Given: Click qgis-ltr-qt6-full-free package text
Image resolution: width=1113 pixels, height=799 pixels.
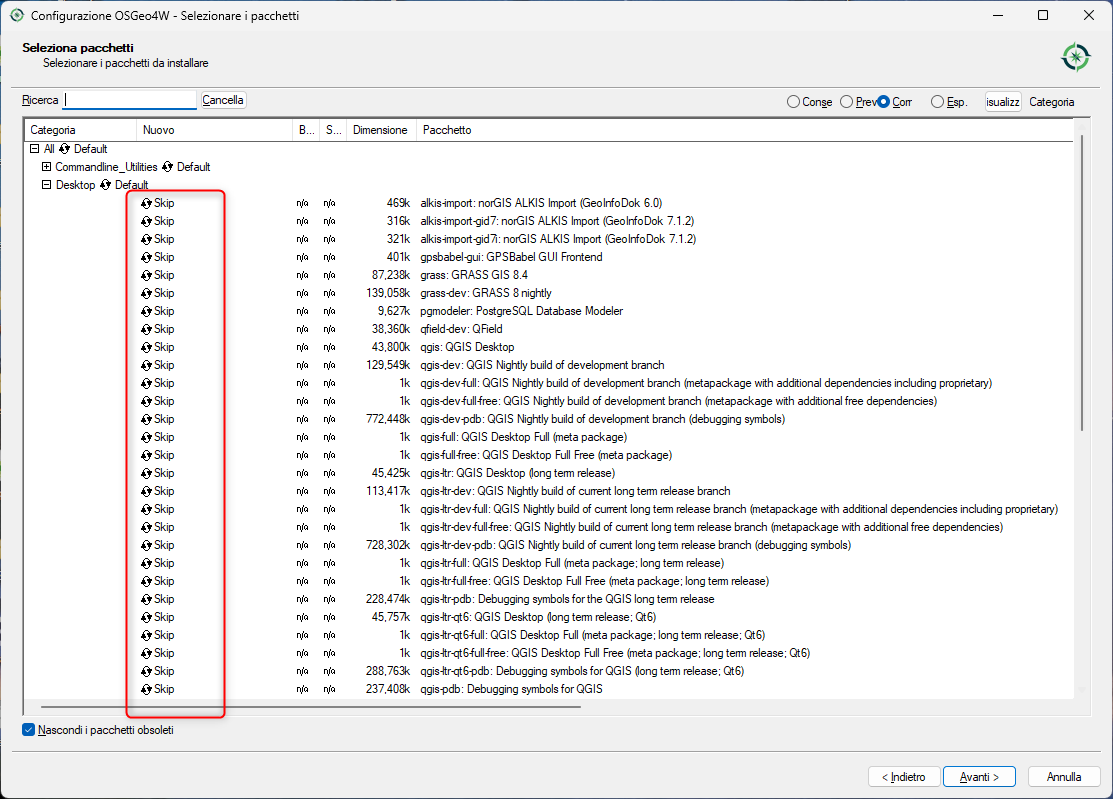Looking at the screenshot, I should (x=615, y=654).
